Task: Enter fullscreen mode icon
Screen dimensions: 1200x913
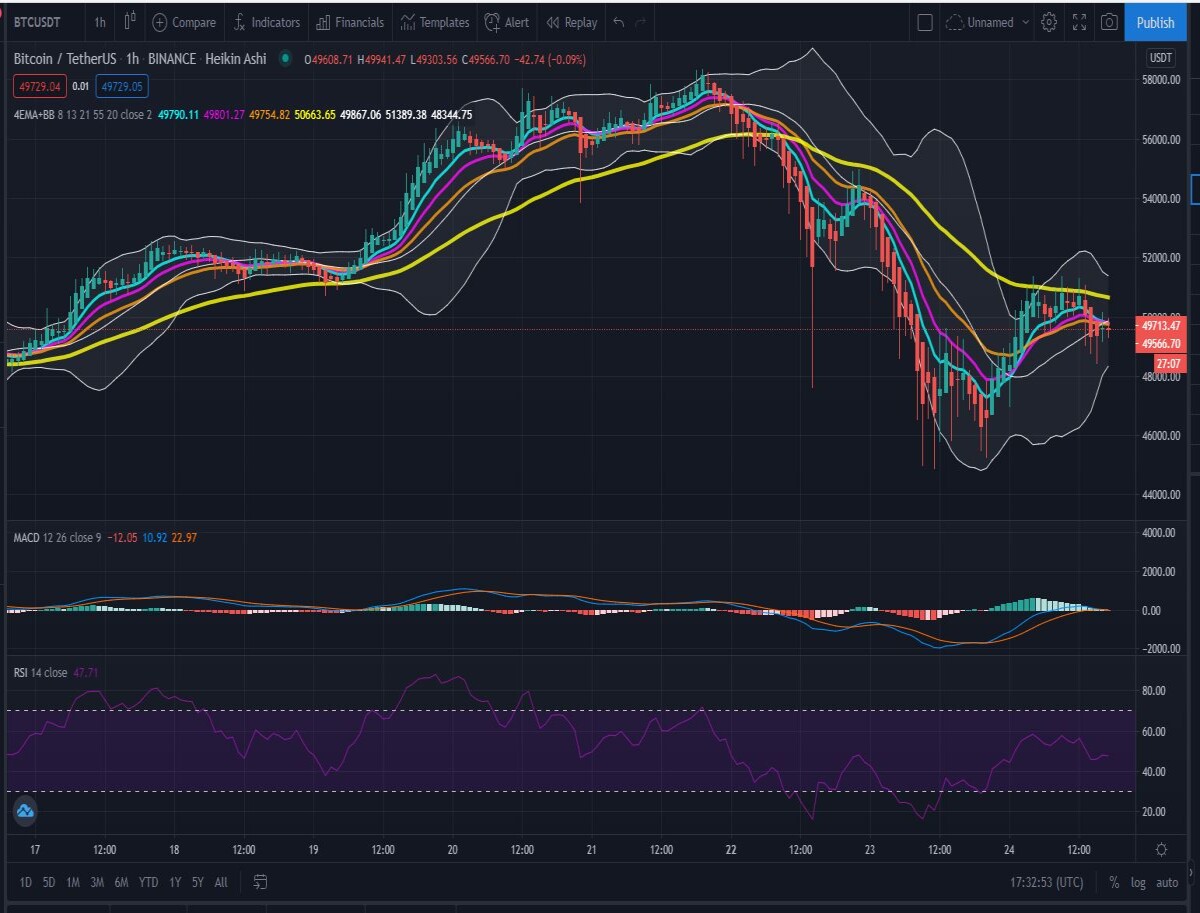Action: point(1079,22)
